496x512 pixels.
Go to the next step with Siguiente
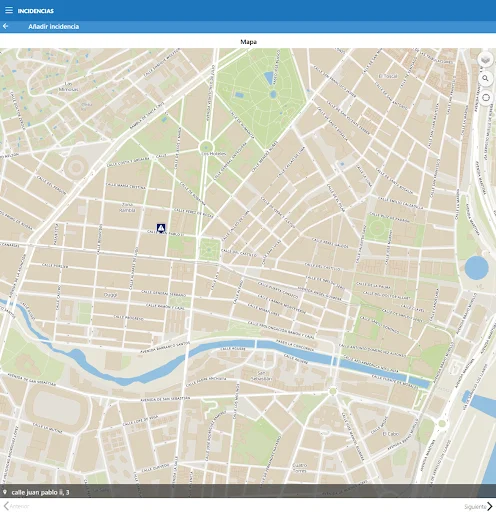[478, 506]
